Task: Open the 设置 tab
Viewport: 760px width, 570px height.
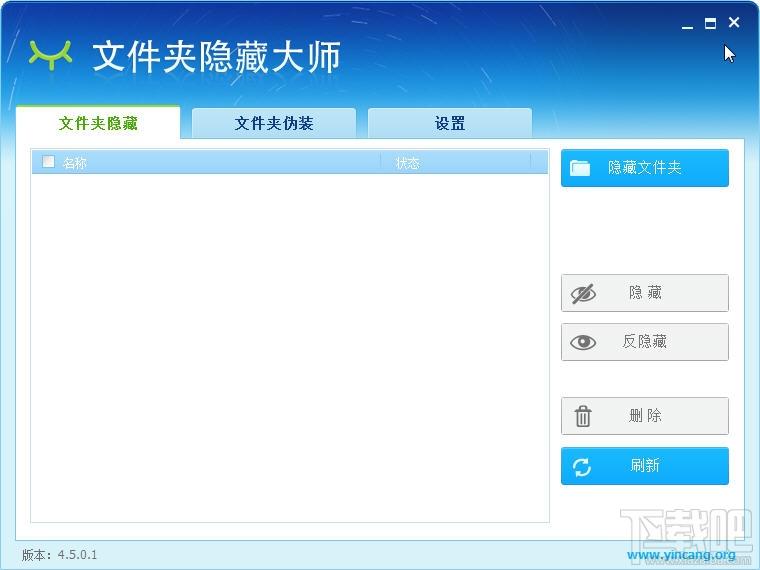Action: coord(450,123)
